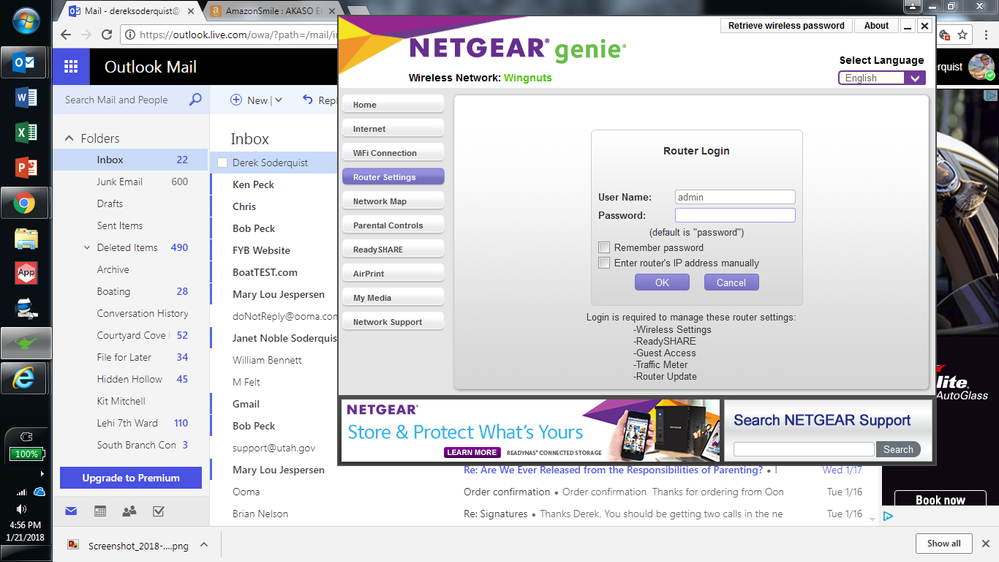Viewport: 999px width, 562px height.
Task: Switch to the AmazonSmile Chrome tab
Action: (x=273, y=11)
